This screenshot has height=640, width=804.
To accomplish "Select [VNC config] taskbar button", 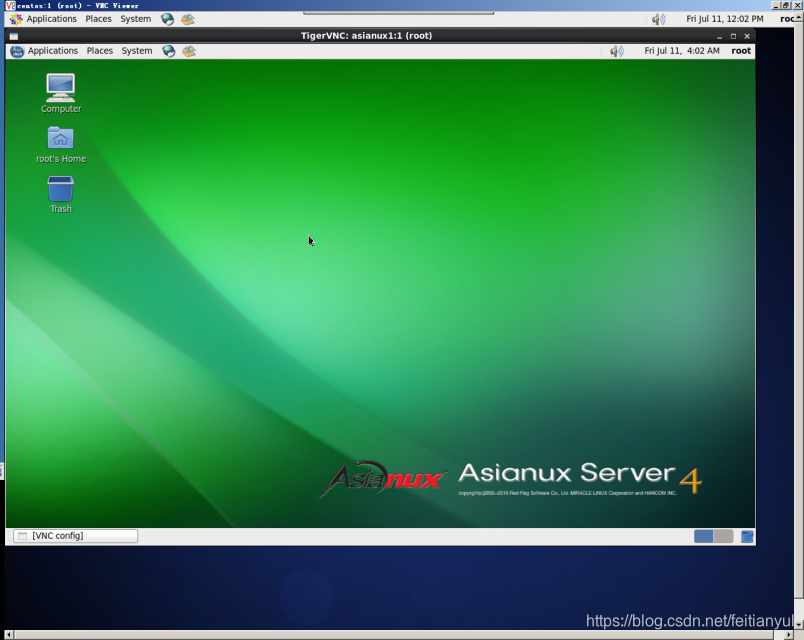I will tap(75, 536).
